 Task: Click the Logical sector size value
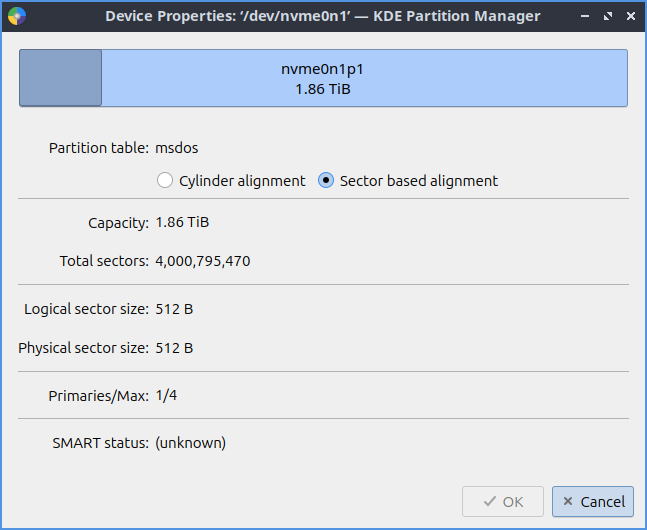click(174, 309)
